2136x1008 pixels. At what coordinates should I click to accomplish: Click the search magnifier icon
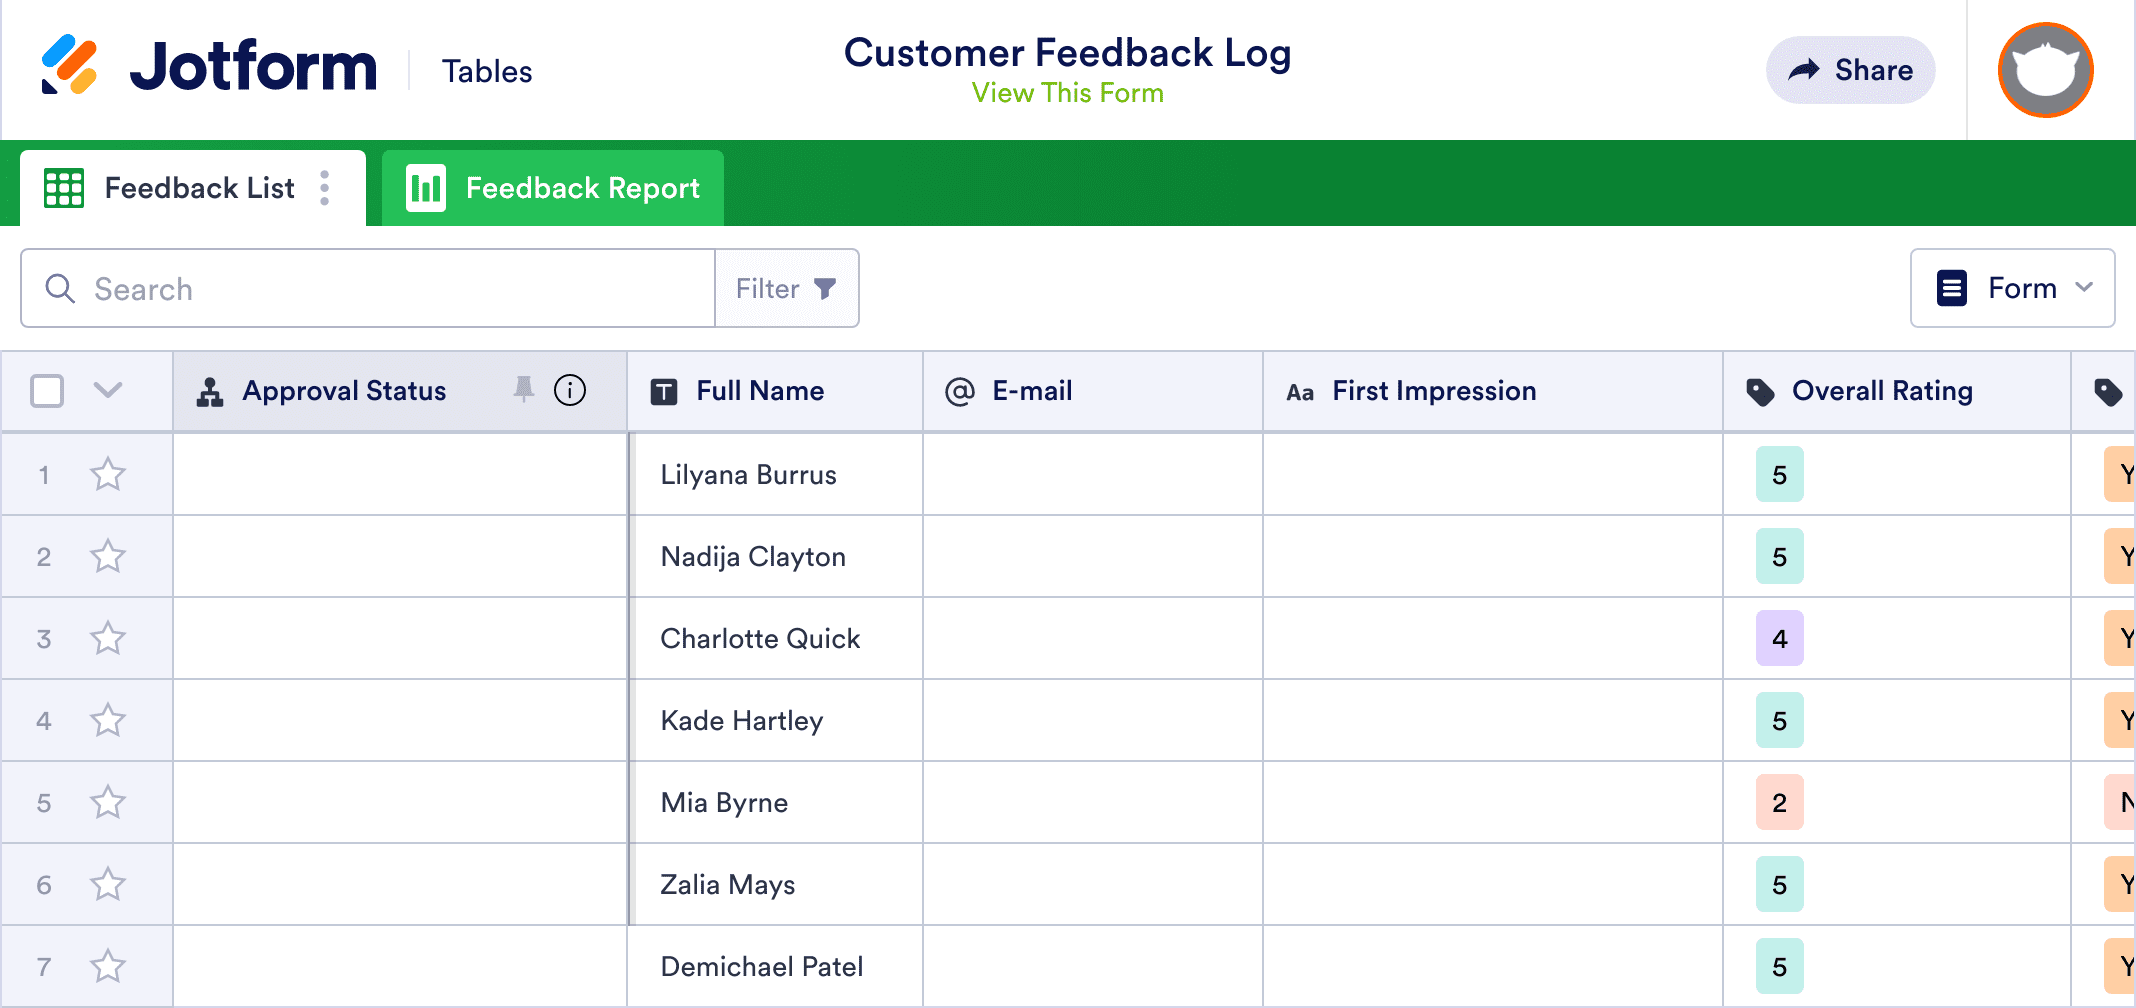(x=60, y=289)
